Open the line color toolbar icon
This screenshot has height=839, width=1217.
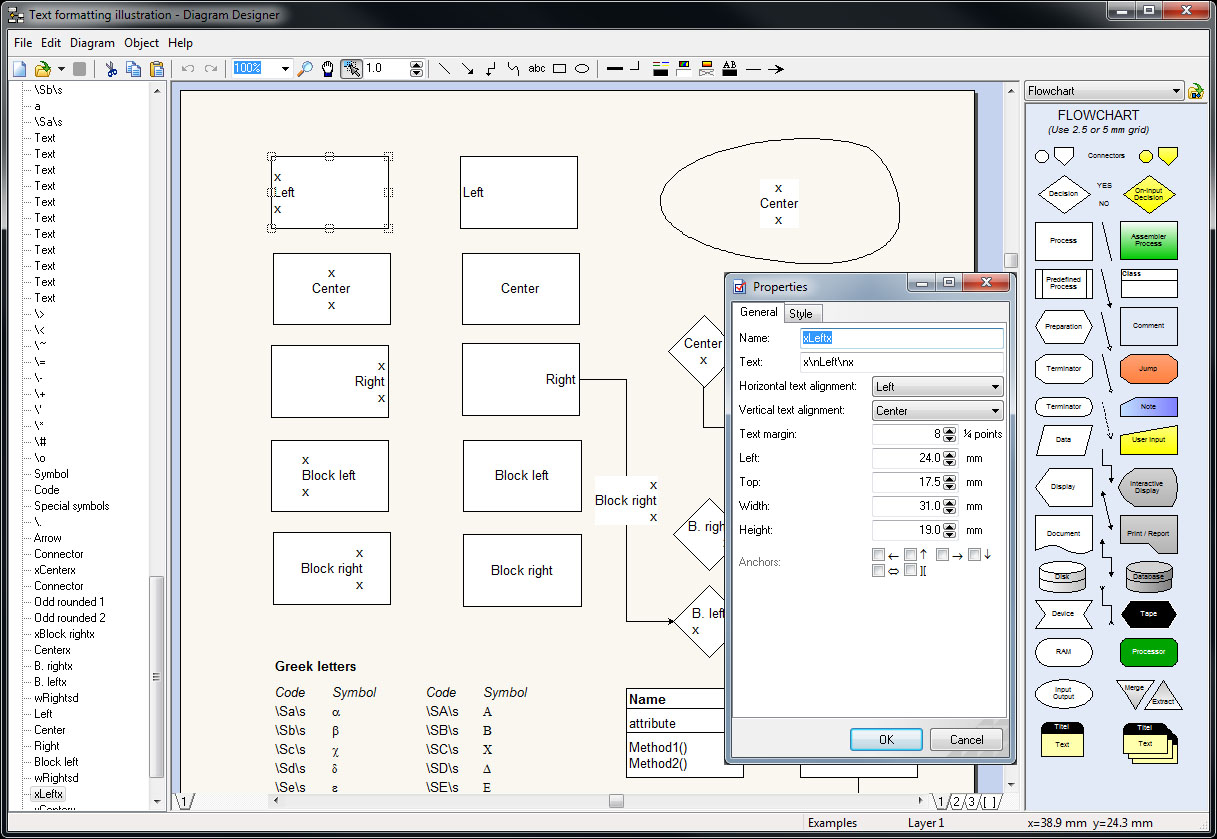661,69
